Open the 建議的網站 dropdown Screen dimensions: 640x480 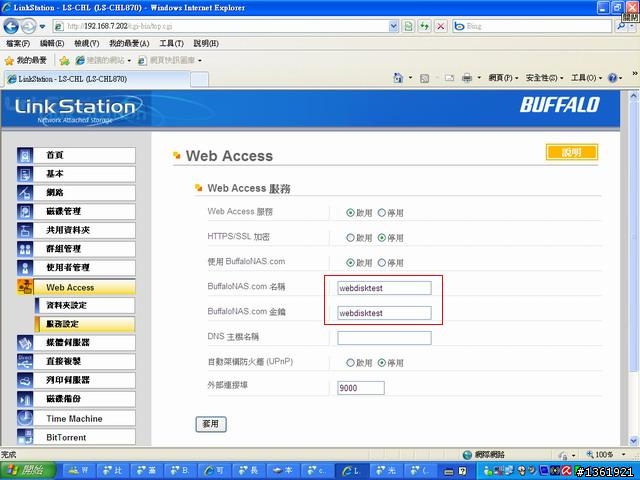[129, 61]
